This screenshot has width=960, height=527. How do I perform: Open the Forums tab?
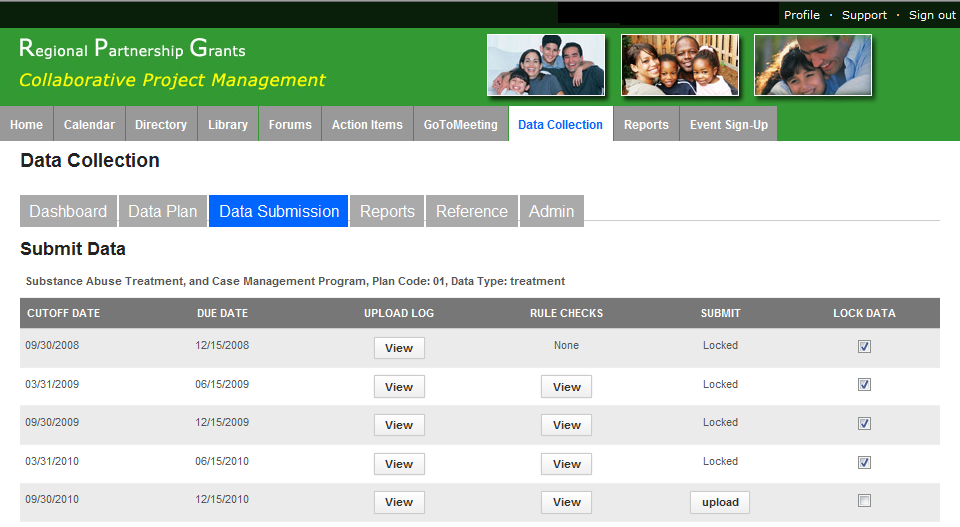tap(290, 124)
